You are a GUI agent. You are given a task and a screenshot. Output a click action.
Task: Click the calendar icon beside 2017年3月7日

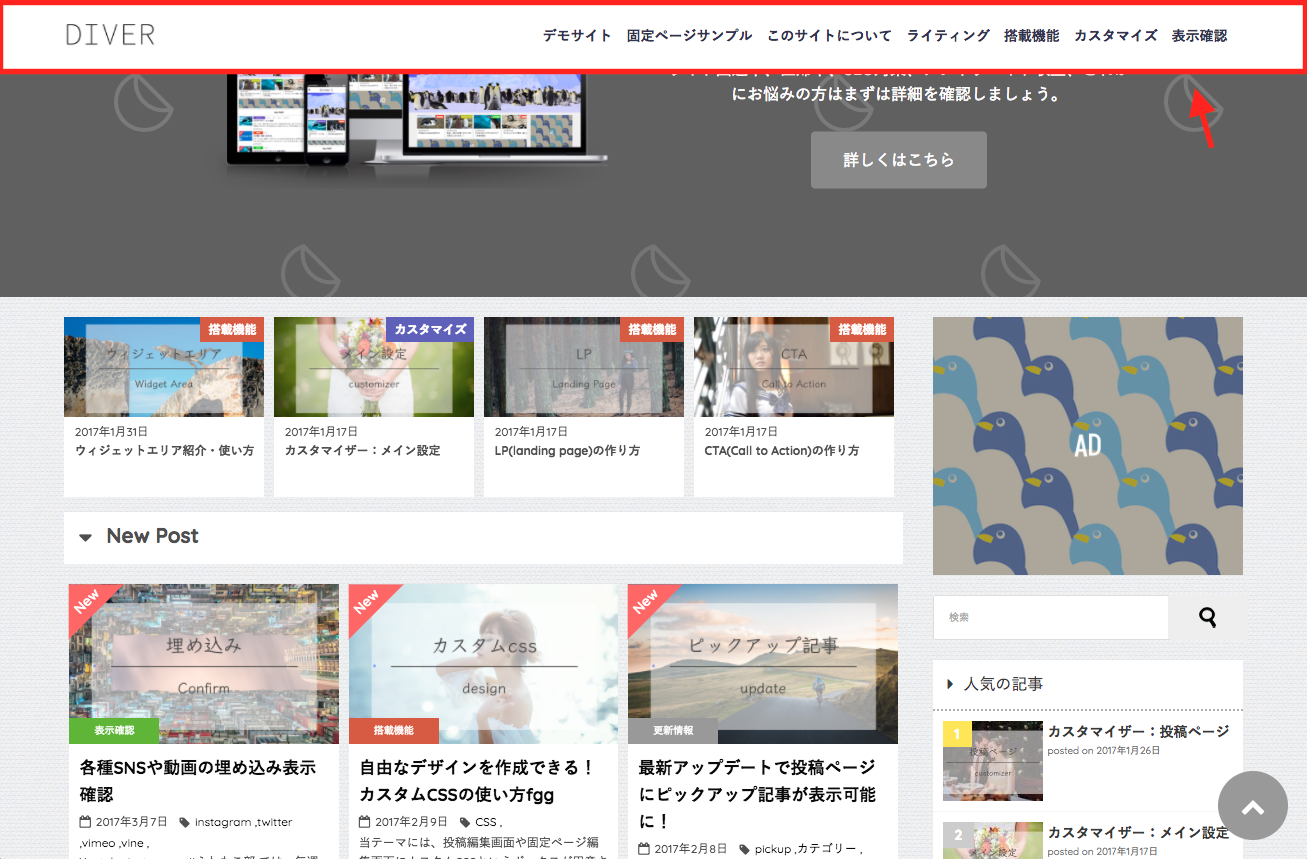tap(85, 822)
